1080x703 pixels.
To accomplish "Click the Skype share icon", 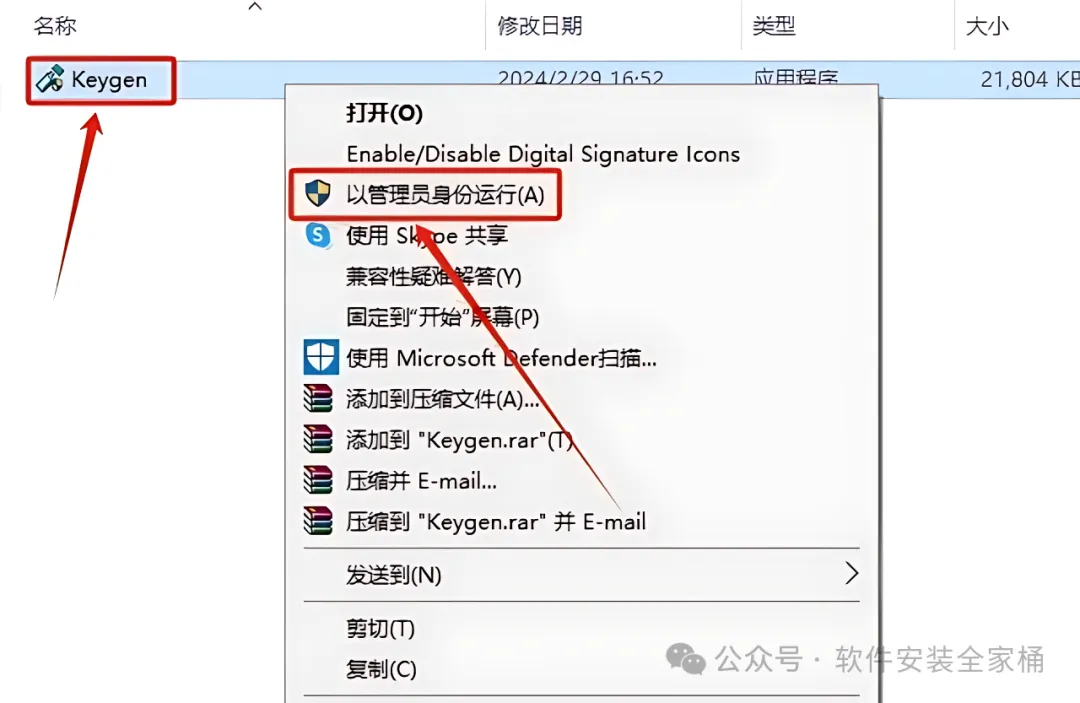I will click(x=318, y=235).
